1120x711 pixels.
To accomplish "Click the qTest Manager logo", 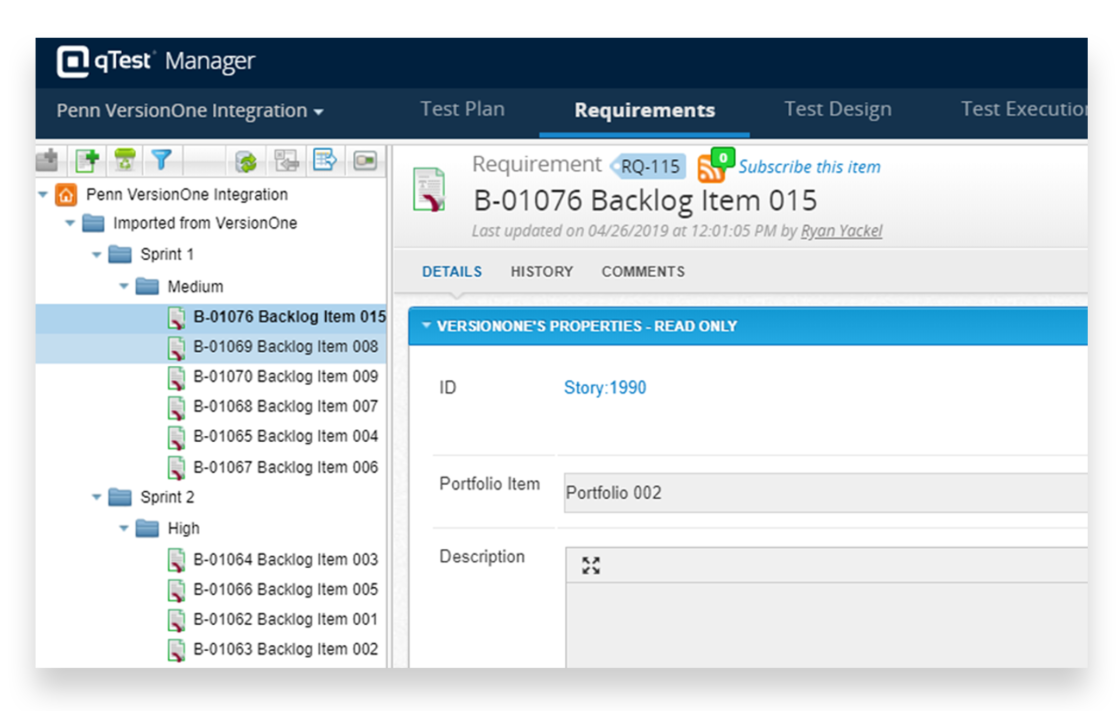I will pyautogui.click(x=156, y=61).
